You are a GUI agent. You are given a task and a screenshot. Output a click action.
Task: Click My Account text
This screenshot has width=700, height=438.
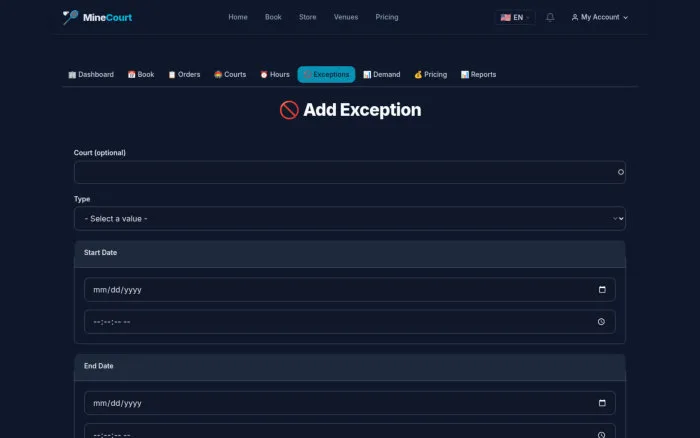pos(600,17)
